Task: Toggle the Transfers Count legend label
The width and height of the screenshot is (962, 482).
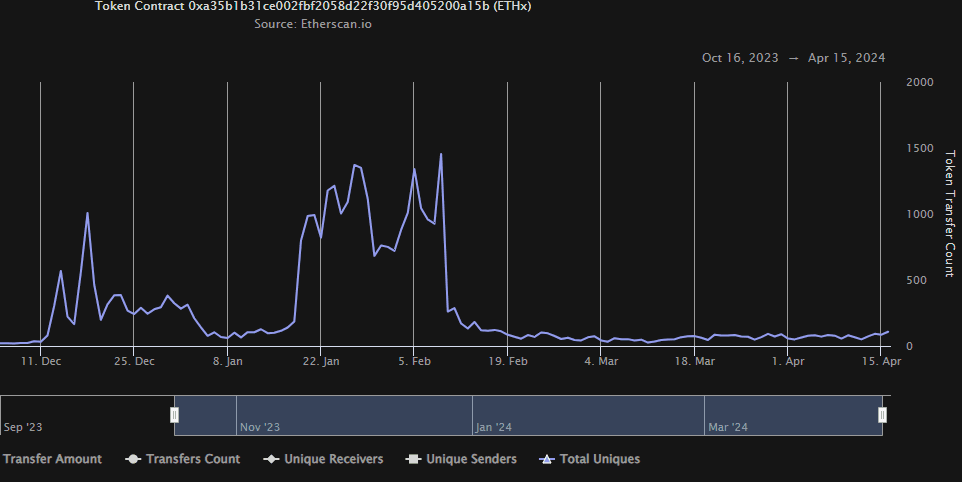Action: point(193,459)
